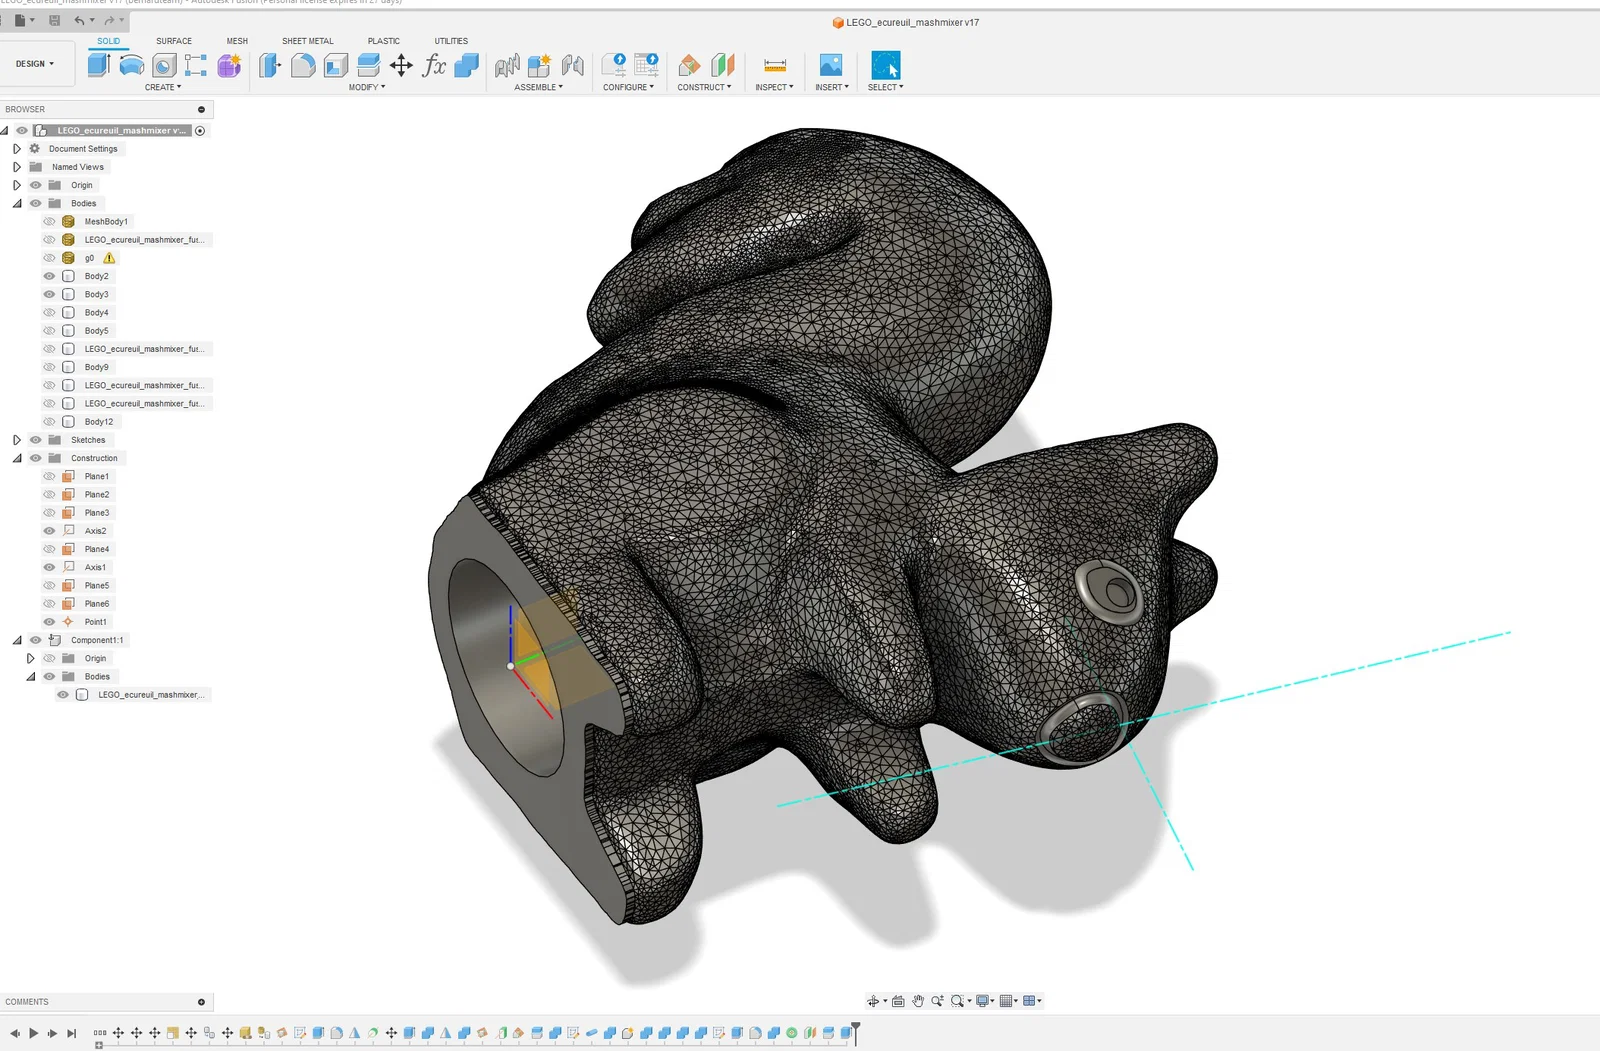Toggle visibility of Body9

(x=49, y=367)
